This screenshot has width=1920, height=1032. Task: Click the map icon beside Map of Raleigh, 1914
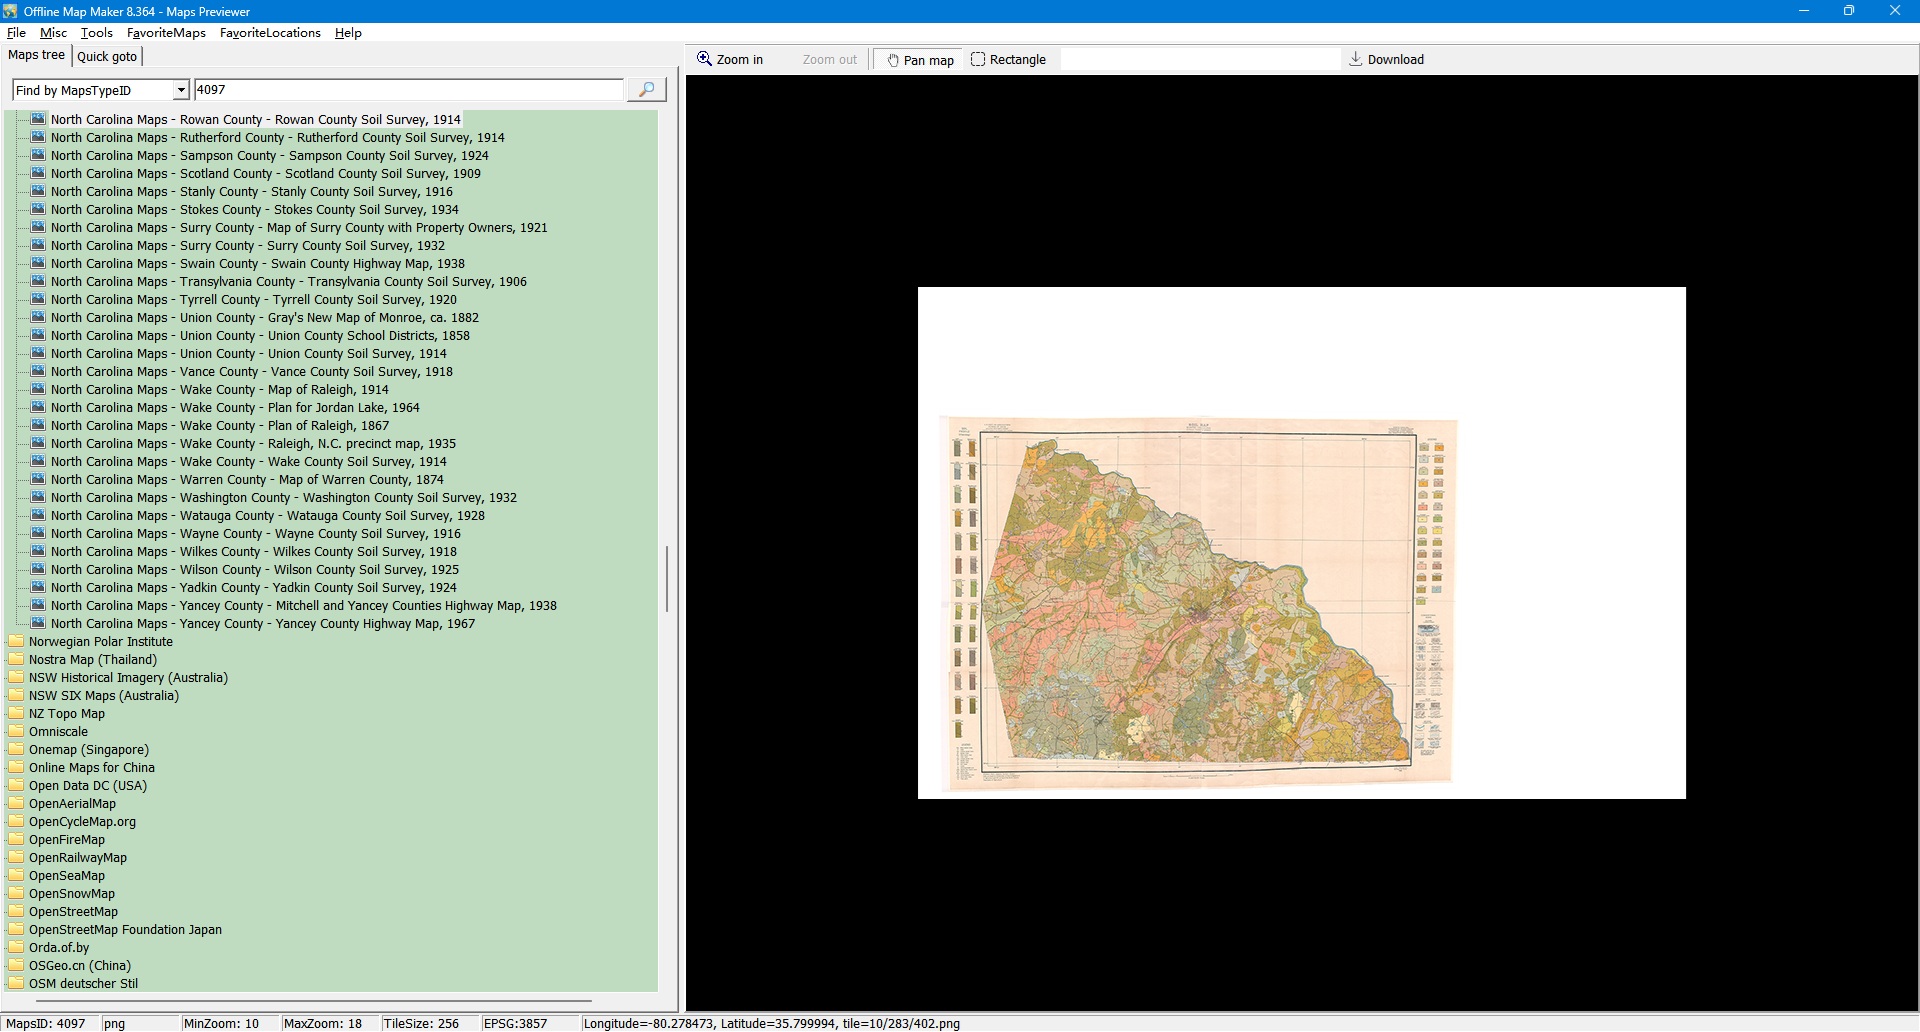pos(38,389)
